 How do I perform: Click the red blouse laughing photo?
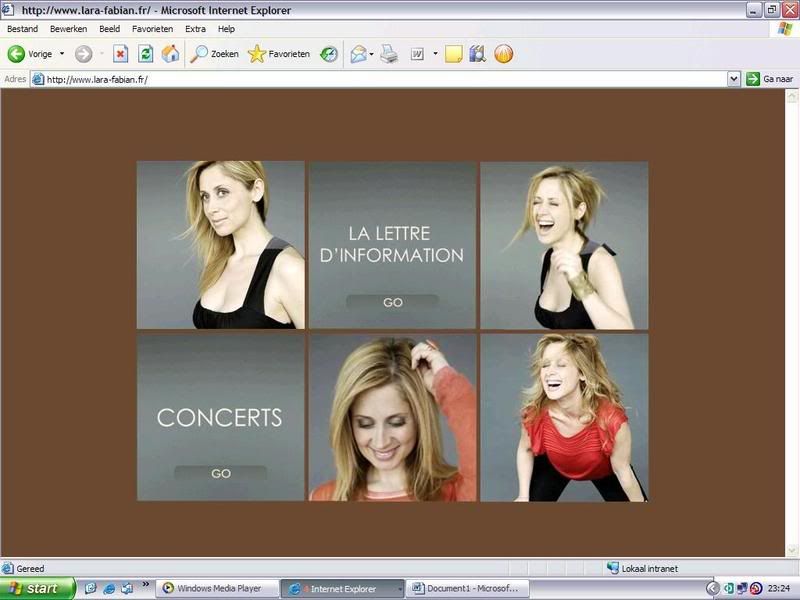click(x=564, y=417)
